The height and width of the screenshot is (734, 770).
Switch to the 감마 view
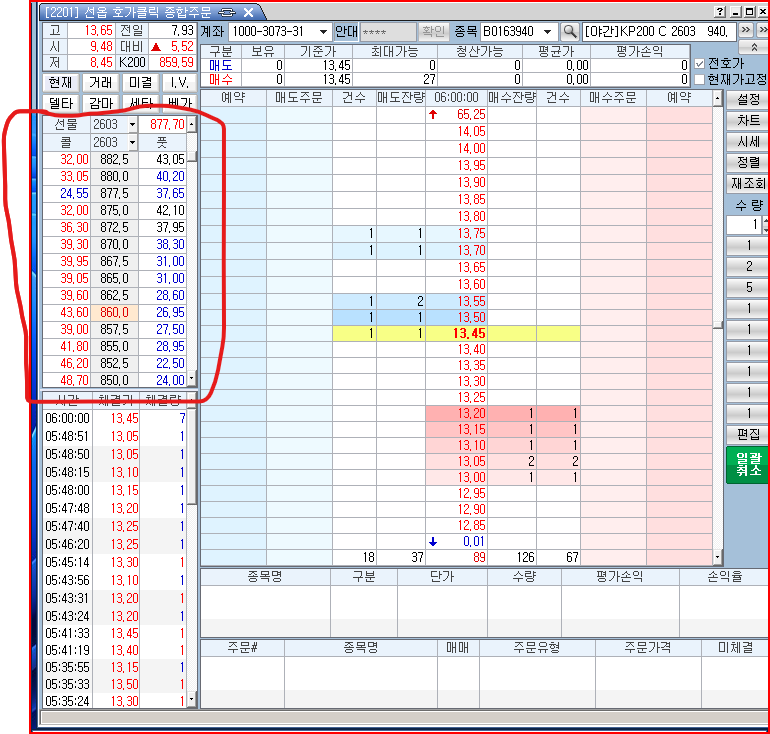99,103
